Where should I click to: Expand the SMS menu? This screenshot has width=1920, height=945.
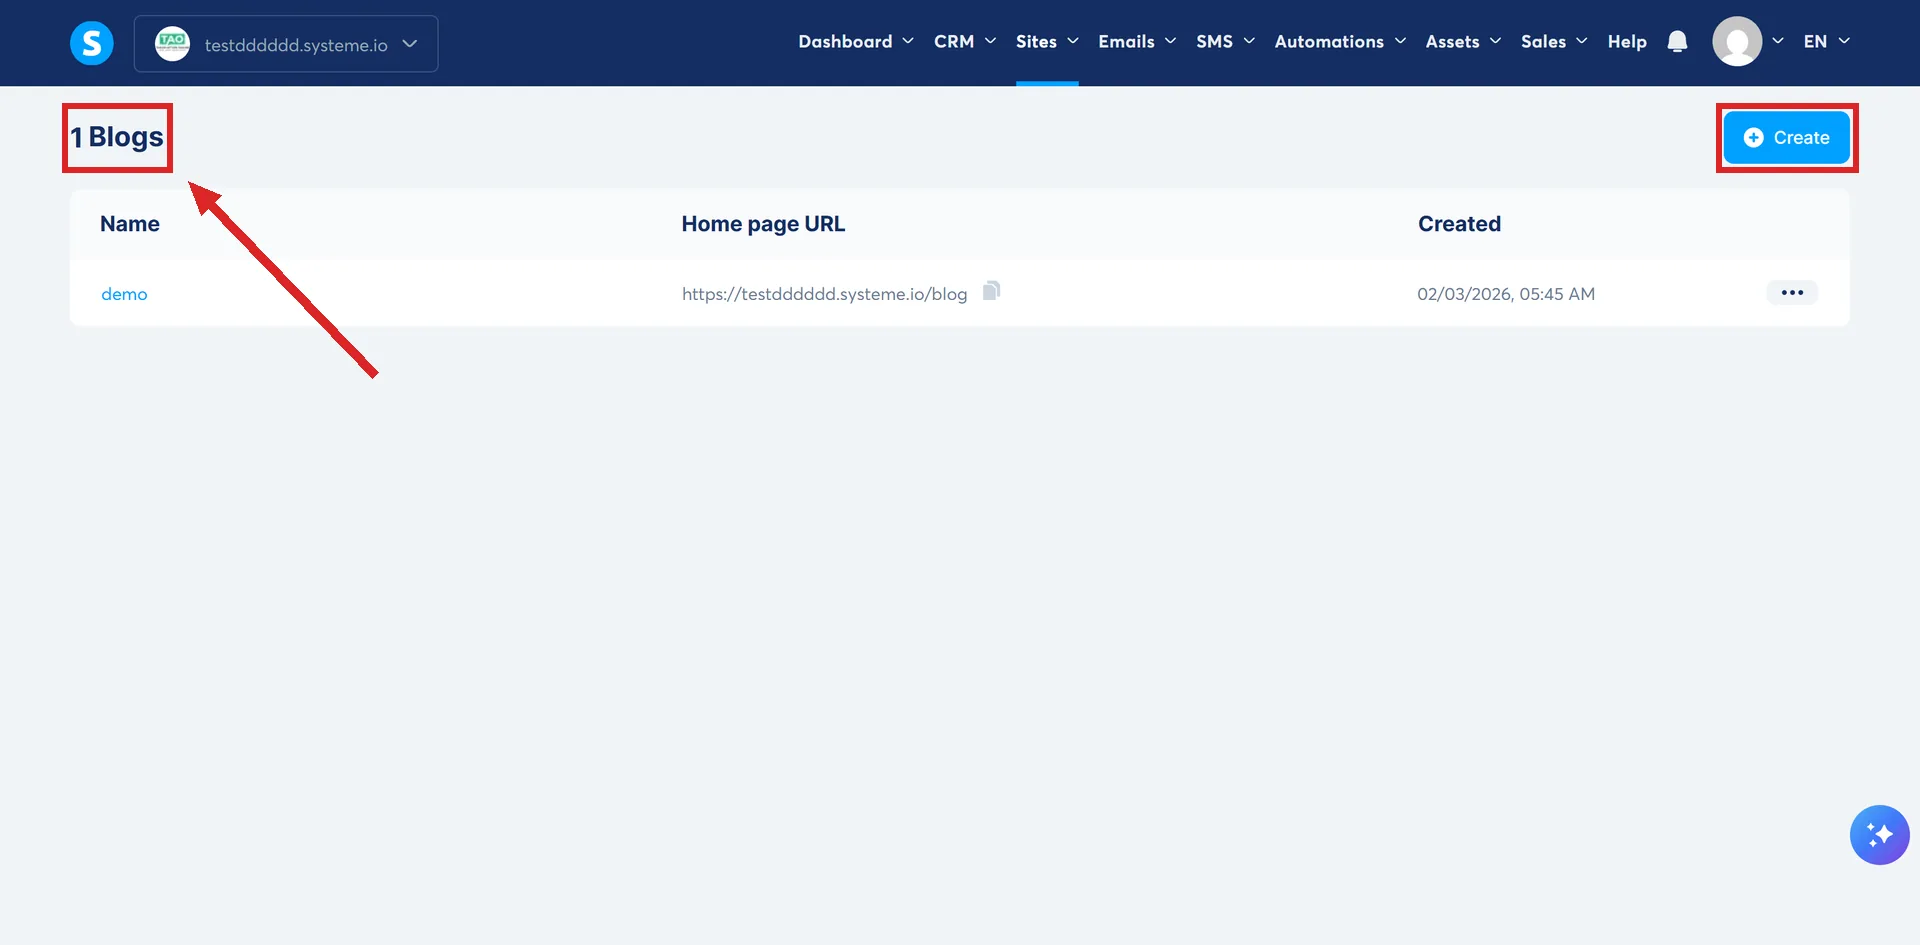click(x=1225, y=42)
